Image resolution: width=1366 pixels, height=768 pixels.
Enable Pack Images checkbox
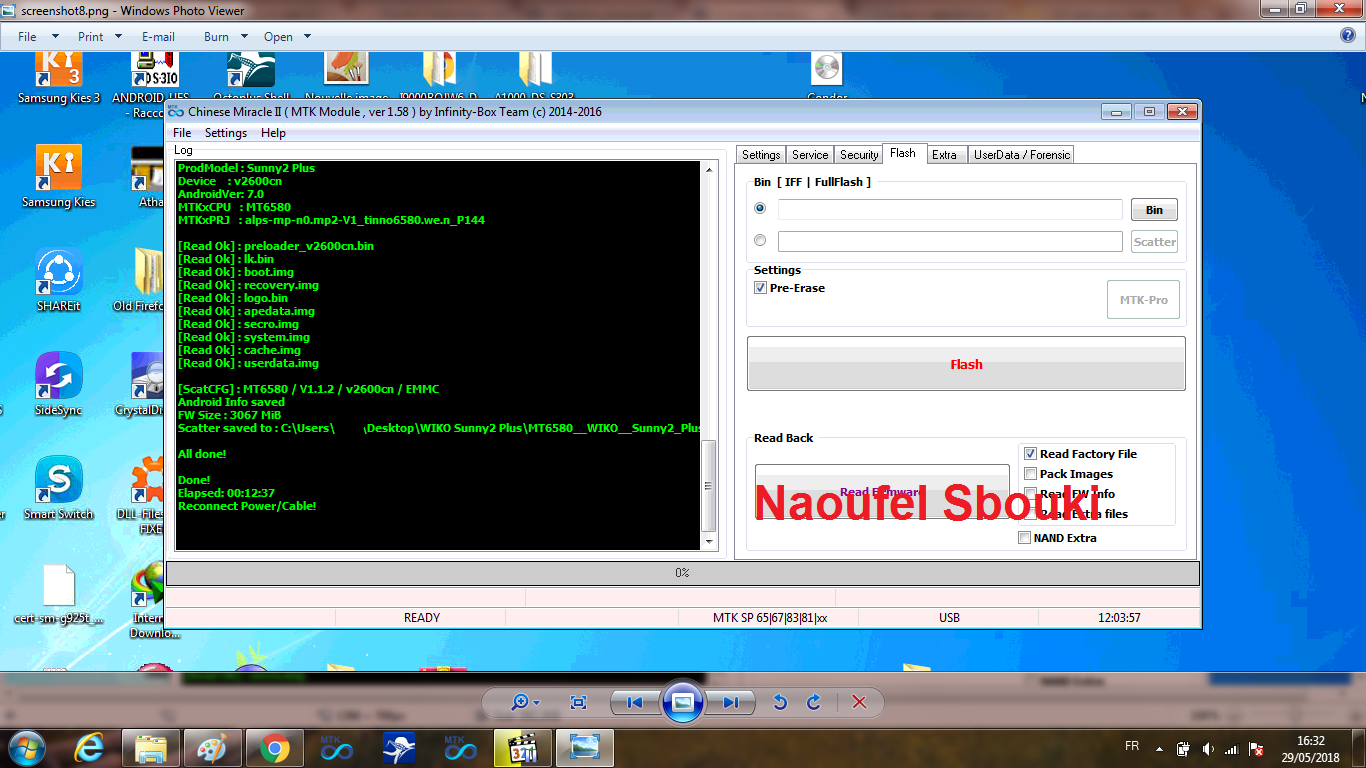[1031, 474]
